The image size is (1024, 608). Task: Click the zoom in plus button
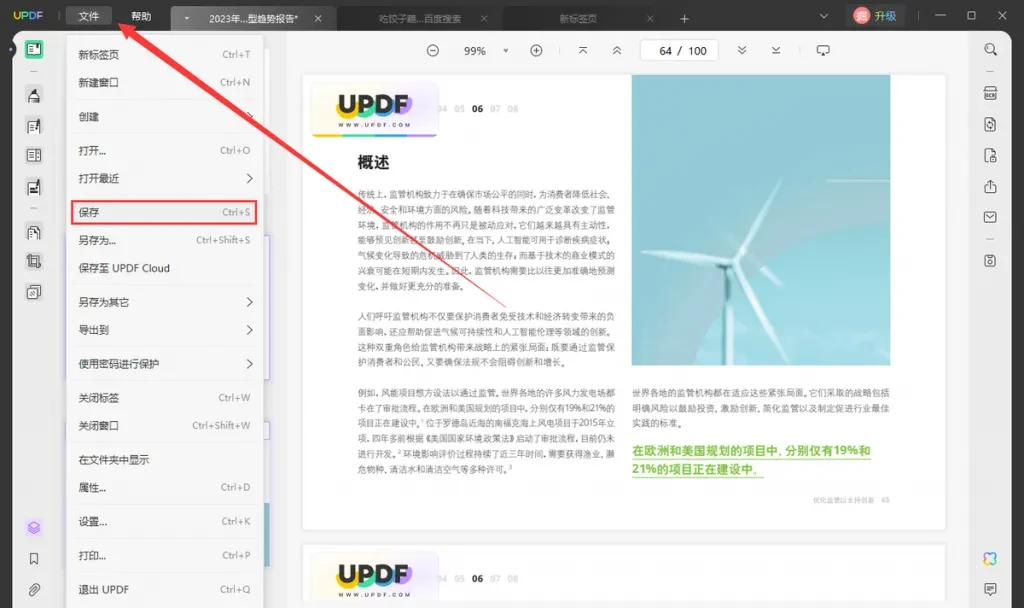[x=536, y=51]
